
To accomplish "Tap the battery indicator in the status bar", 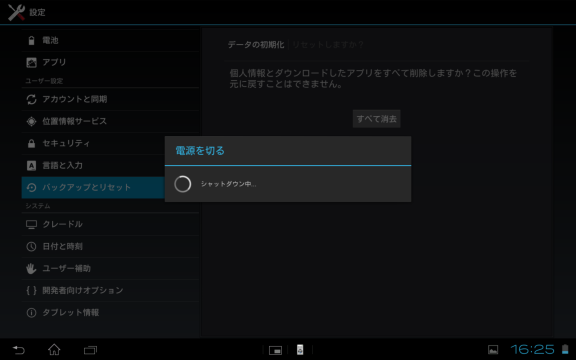I will 565,349.
